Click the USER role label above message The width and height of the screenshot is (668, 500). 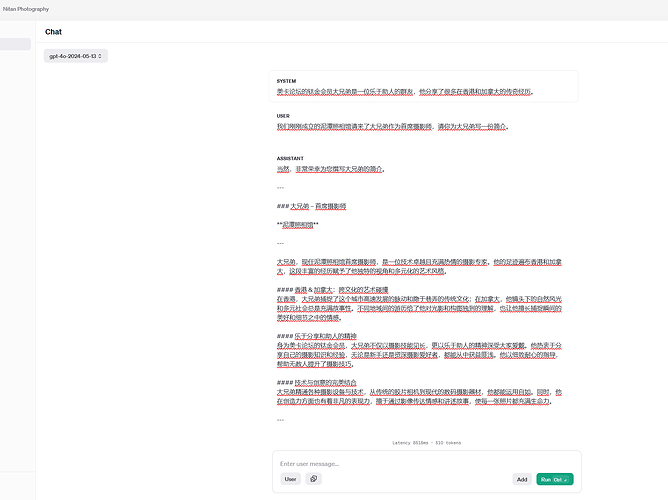pos(283,116)
